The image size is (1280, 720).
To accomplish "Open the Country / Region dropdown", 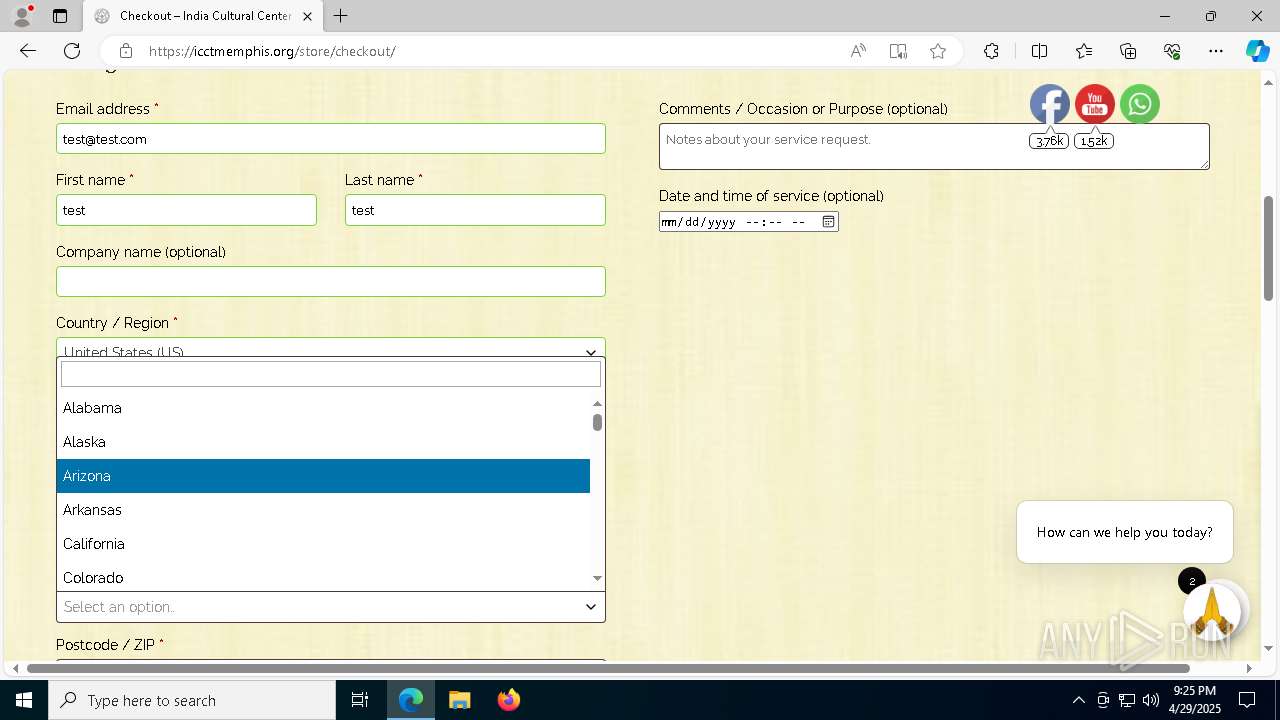I will click(x=331, y=348).
